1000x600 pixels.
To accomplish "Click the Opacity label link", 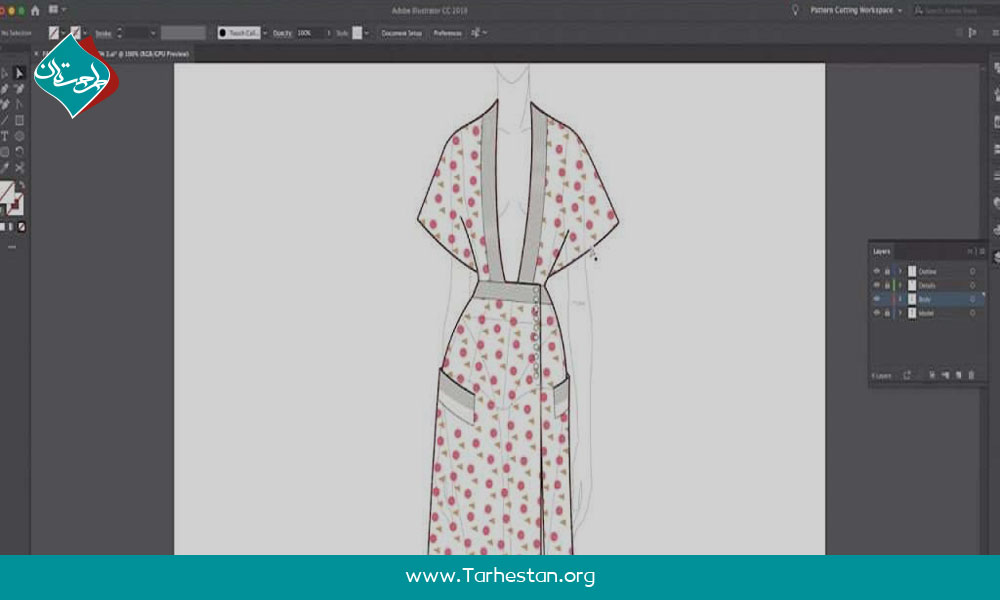I will click(x=283, y=33).
